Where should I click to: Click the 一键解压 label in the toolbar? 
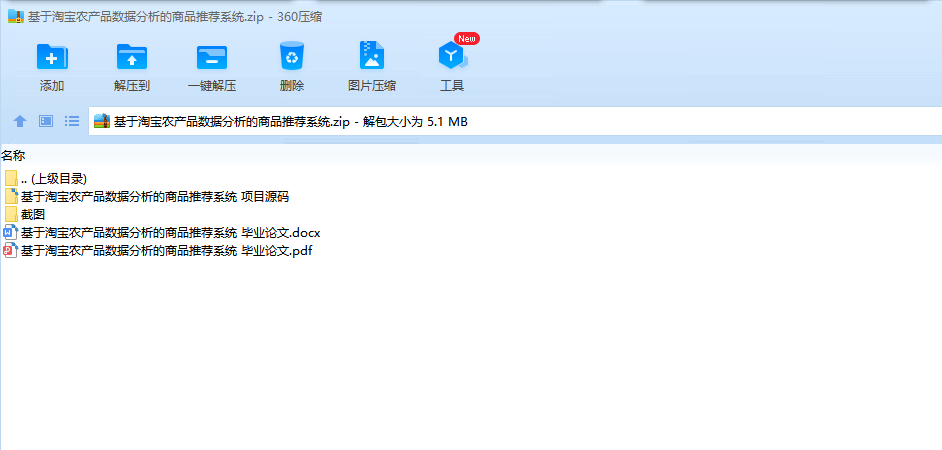212,86
